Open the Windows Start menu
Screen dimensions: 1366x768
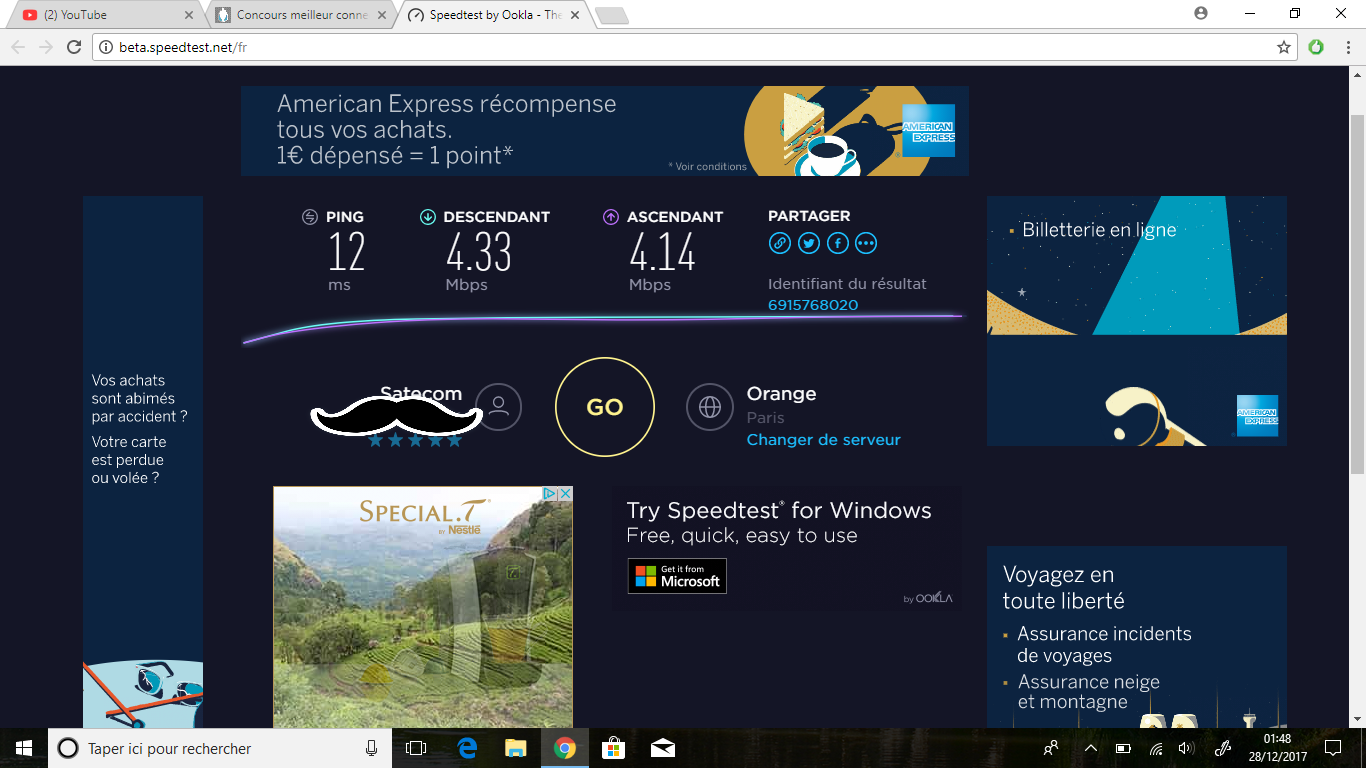24,748
